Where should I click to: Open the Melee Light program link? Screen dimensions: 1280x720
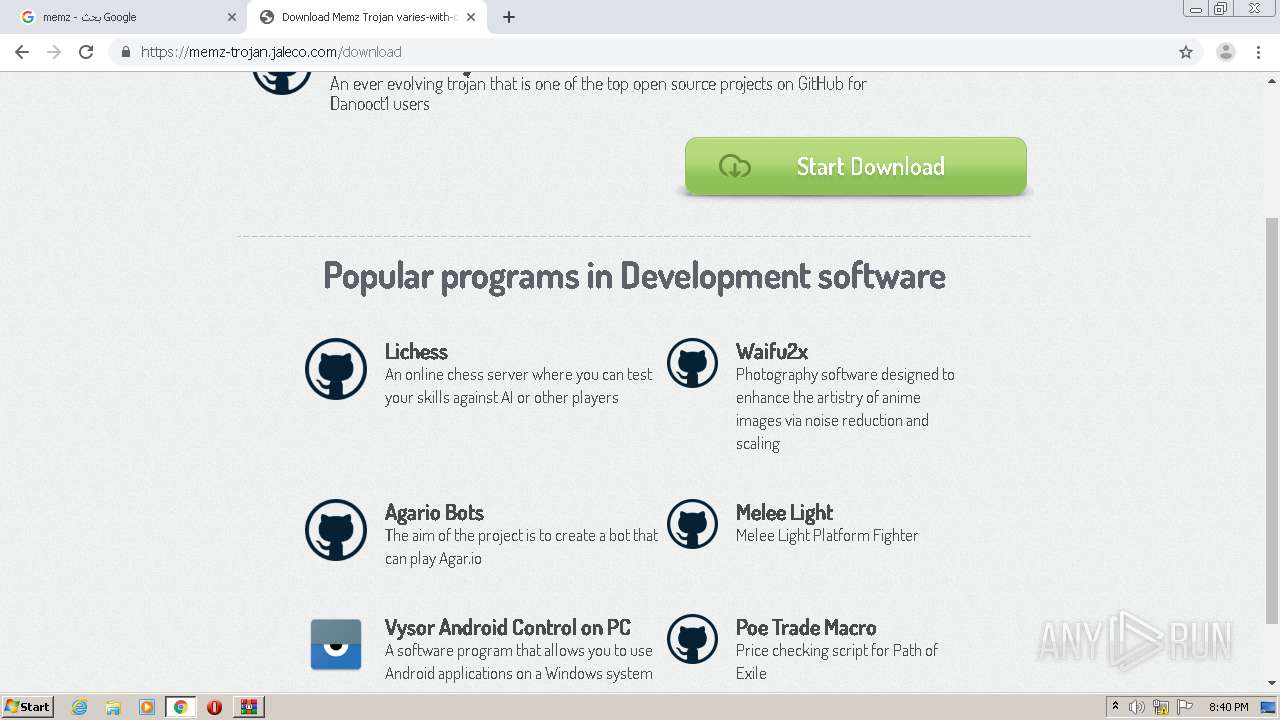784,512
